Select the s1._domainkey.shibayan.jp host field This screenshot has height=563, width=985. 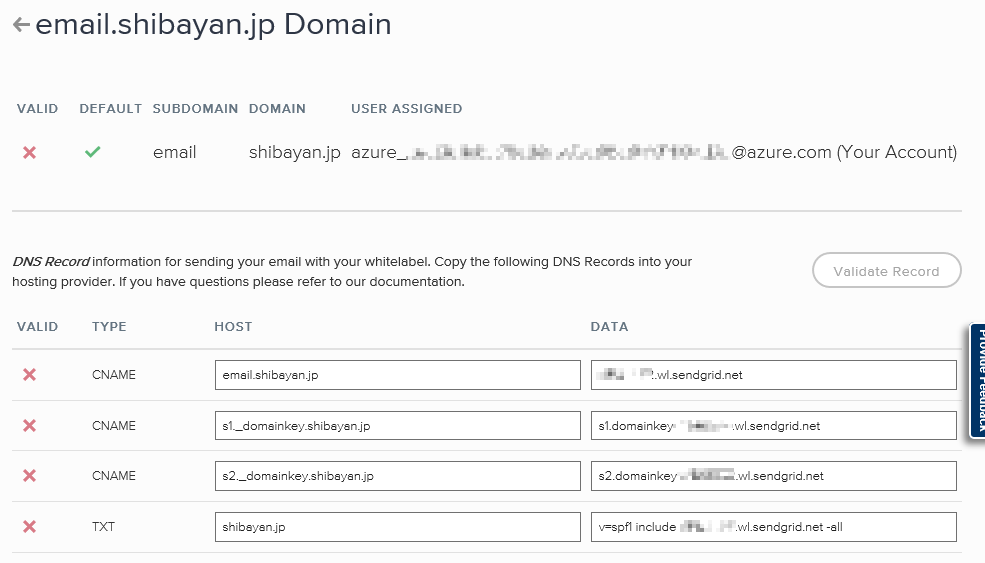click(x=397, y=426)
